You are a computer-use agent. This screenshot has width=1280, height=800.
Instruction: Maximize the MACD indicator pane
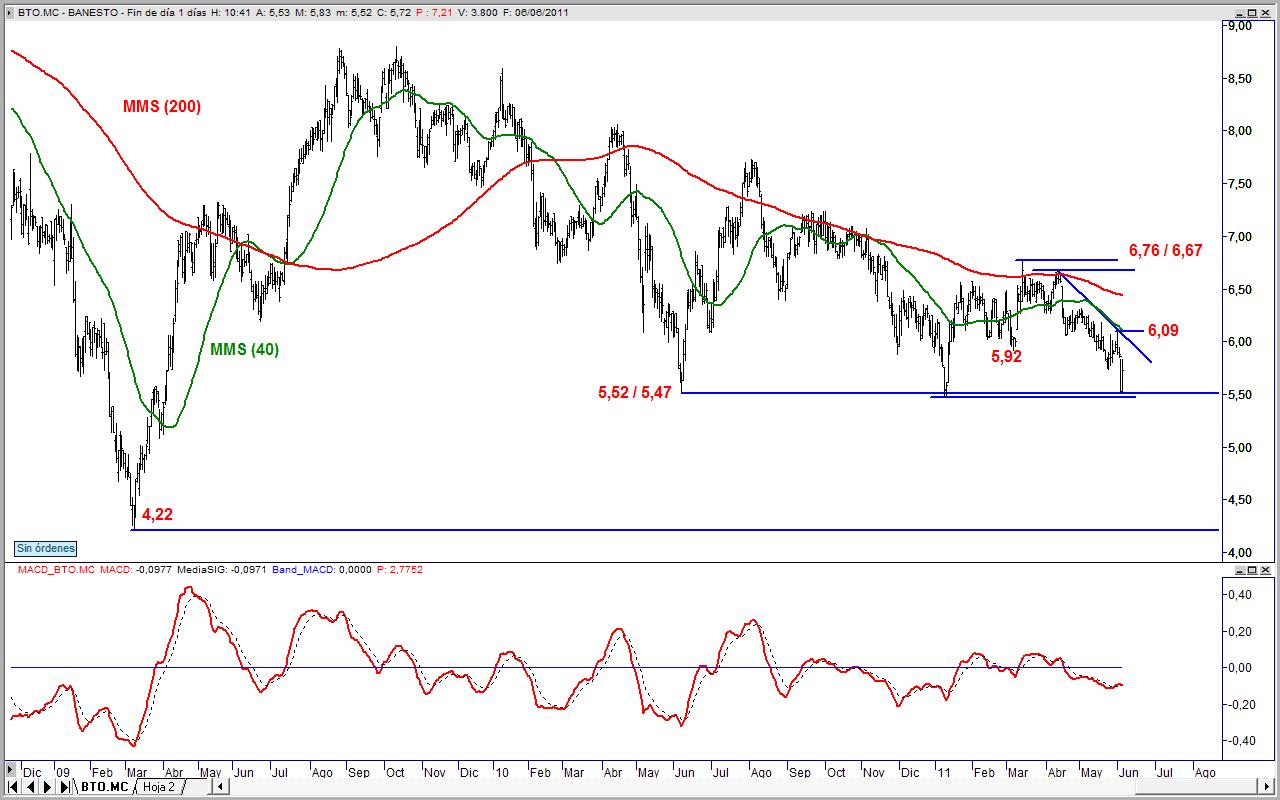coord(1254,569)
